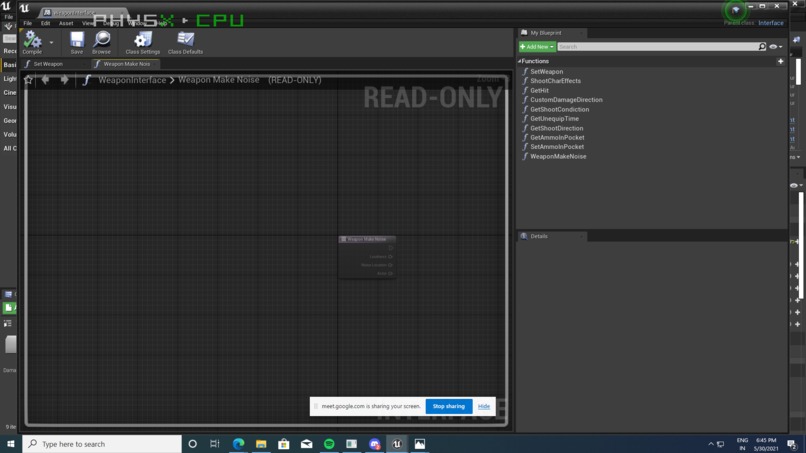Select the GetShootCondiction function
806x453 pixels.
point(559,110)
